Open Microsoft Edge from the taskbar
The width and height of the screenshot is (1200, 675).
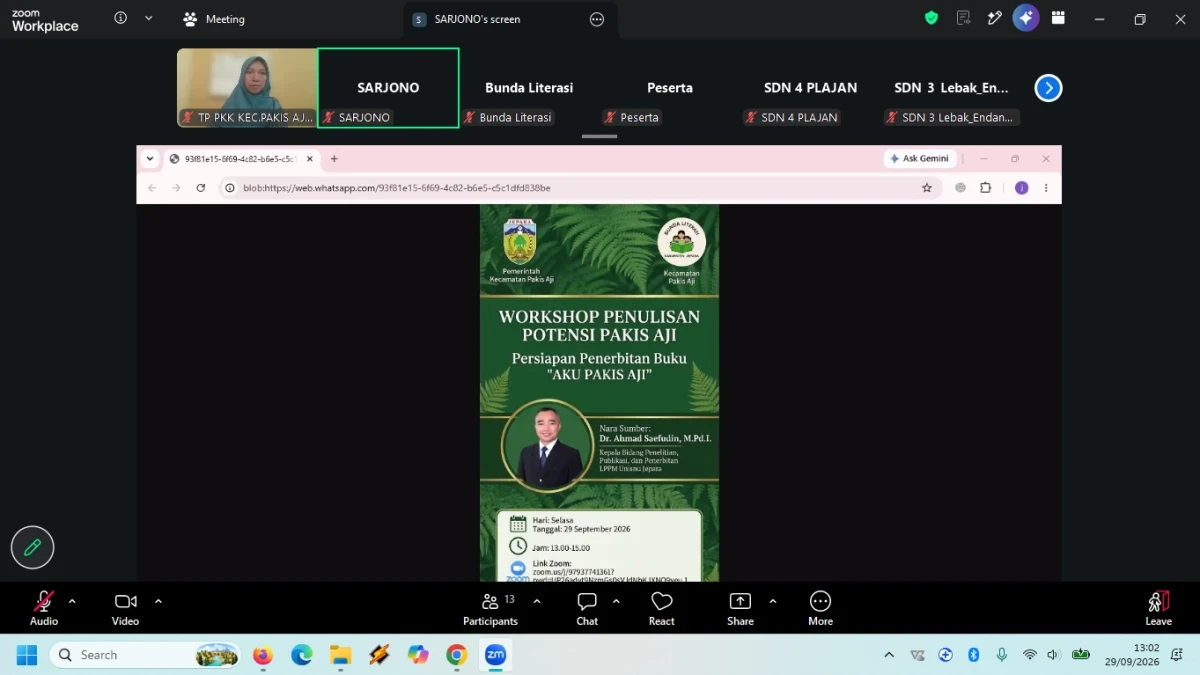(x=302, y=655)
